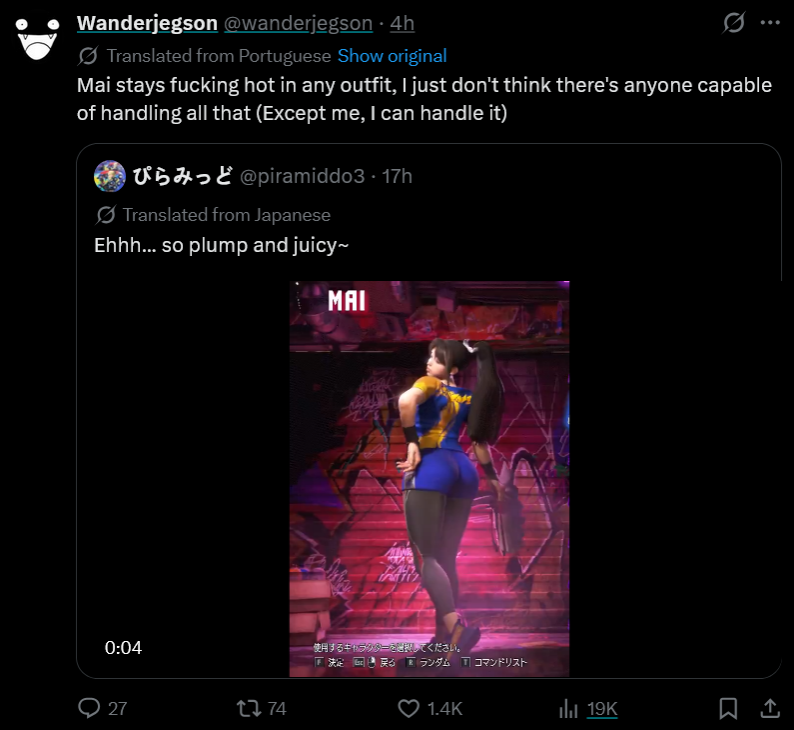
Task: Click the Wanderjegson profile avatar
Action: (37, 39)
